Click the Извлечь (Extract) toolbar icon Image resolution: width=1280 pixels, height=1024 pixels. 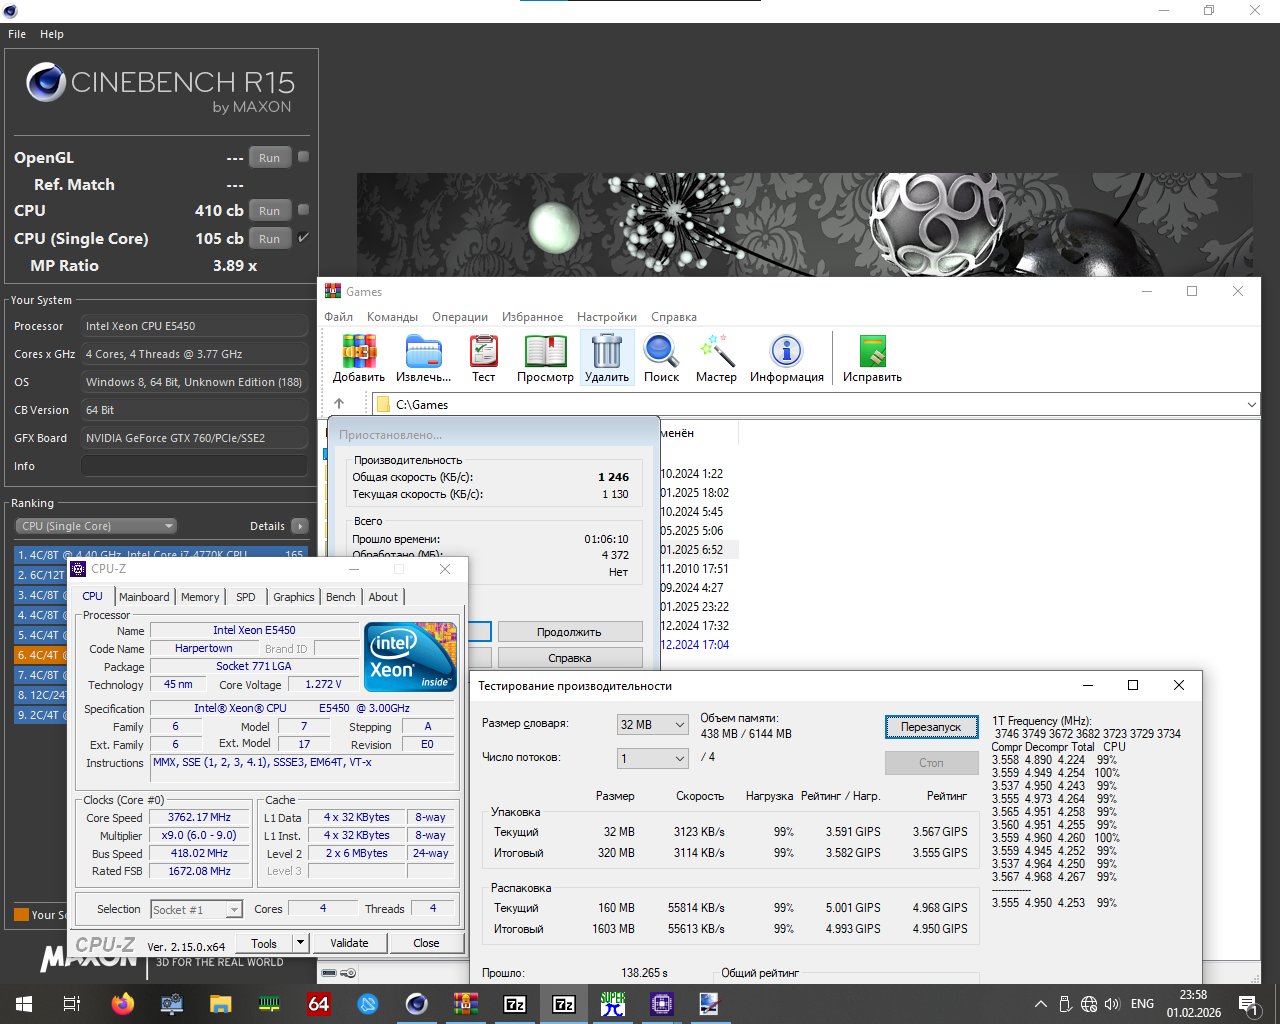[423, 358]
